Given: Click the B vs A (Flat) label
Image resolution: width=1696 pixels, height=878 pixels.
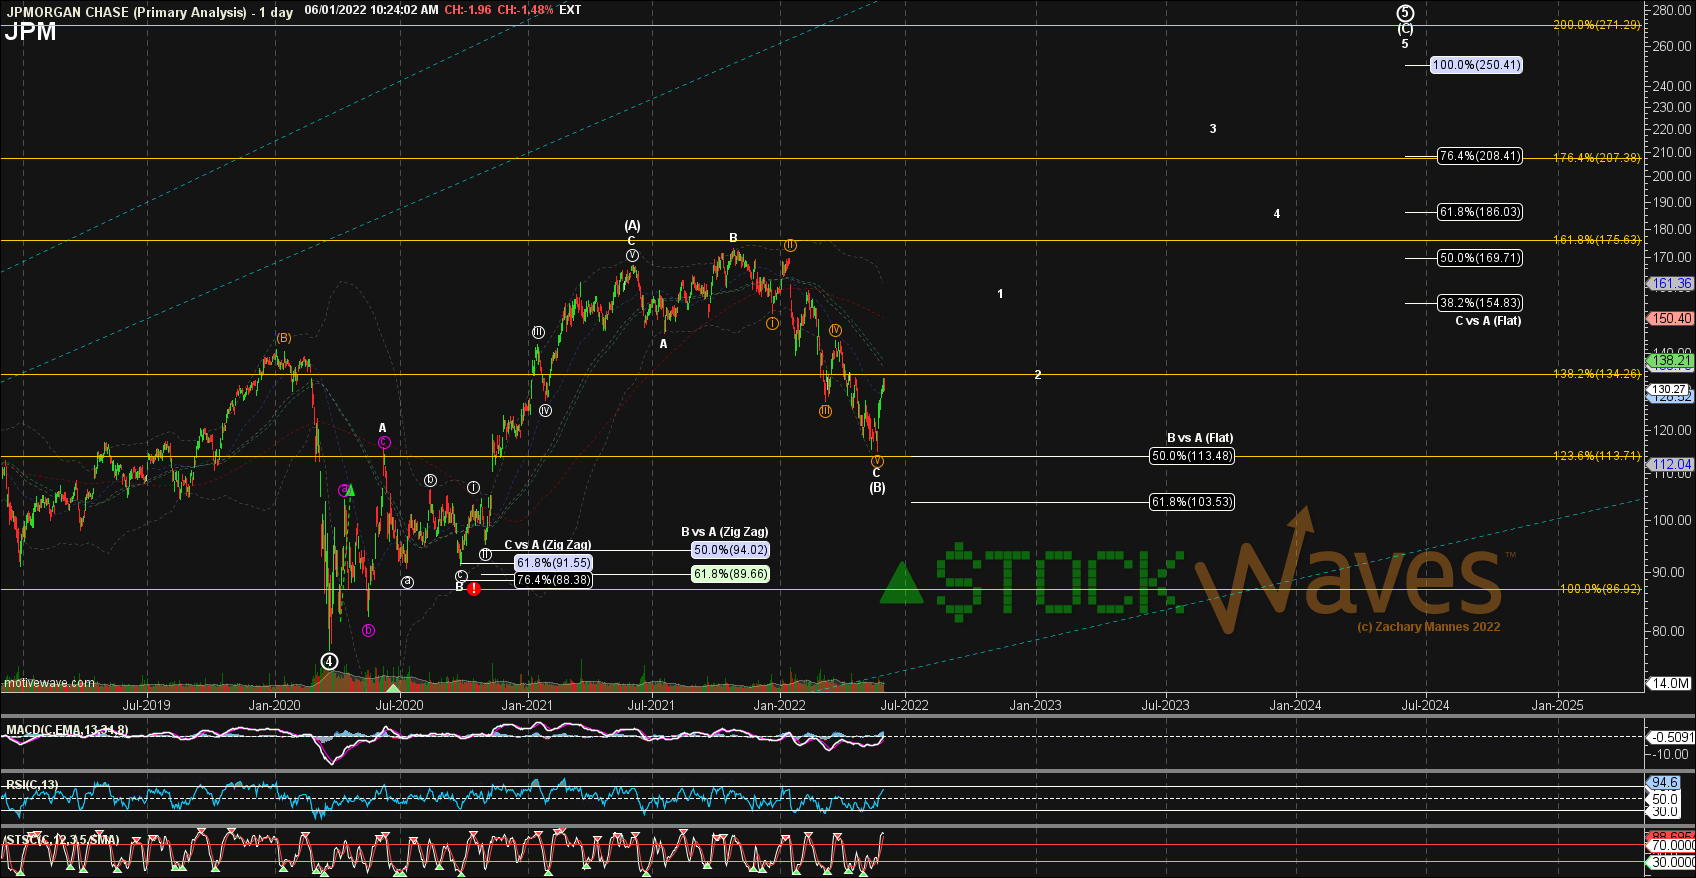Looking at the screenshot, I should coord(1200,438).
